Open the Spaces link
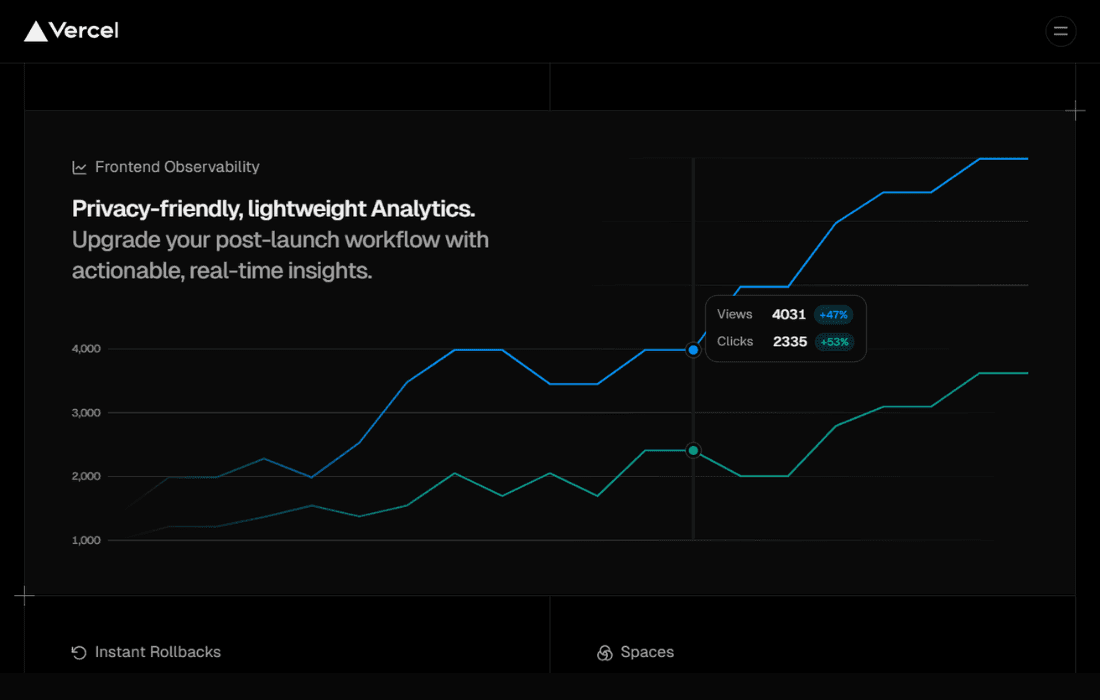This screenshot has height=700, width=1100. tap(647, 652)
